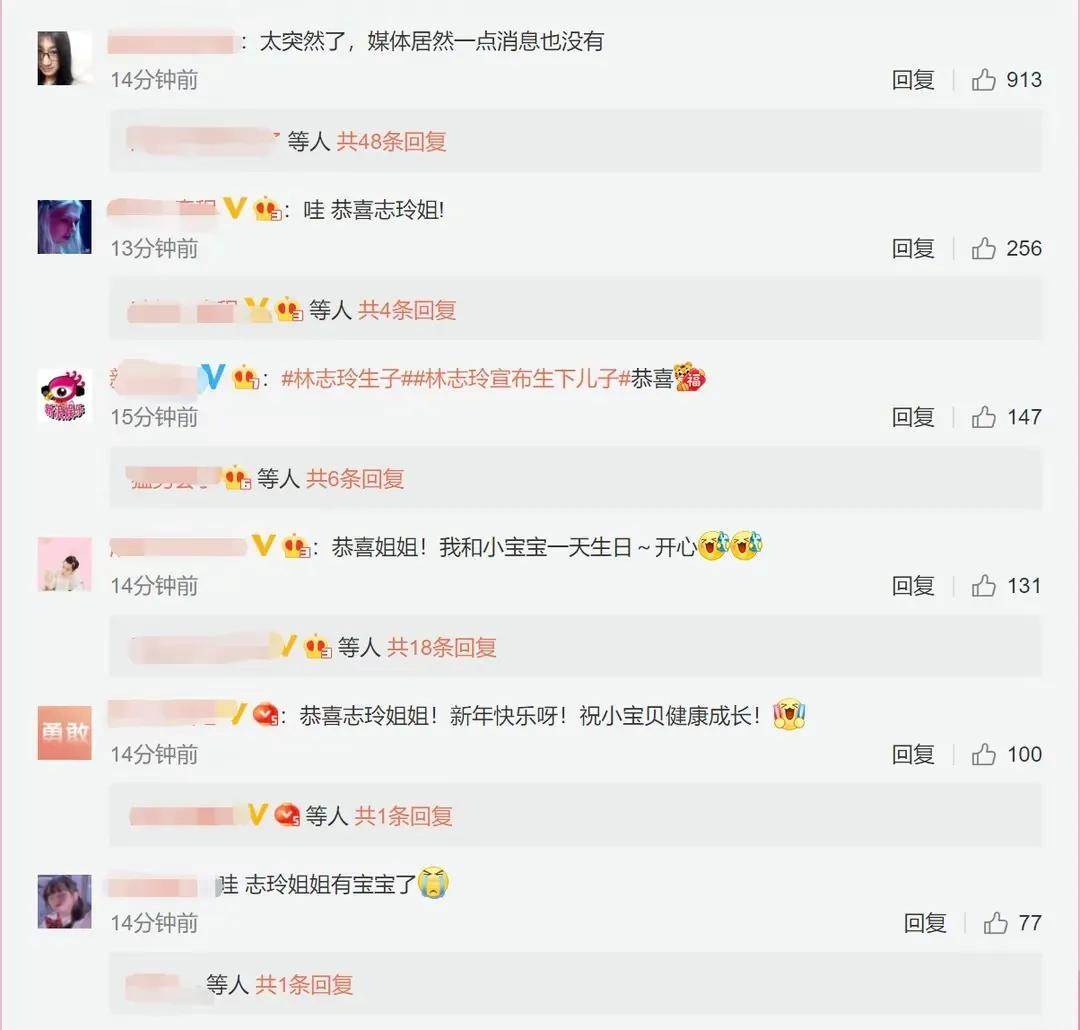This screenshot has width=1080, height=1030.
Task: Expand 共1条回复 under the last comment
Action: [x=304, y=985]
